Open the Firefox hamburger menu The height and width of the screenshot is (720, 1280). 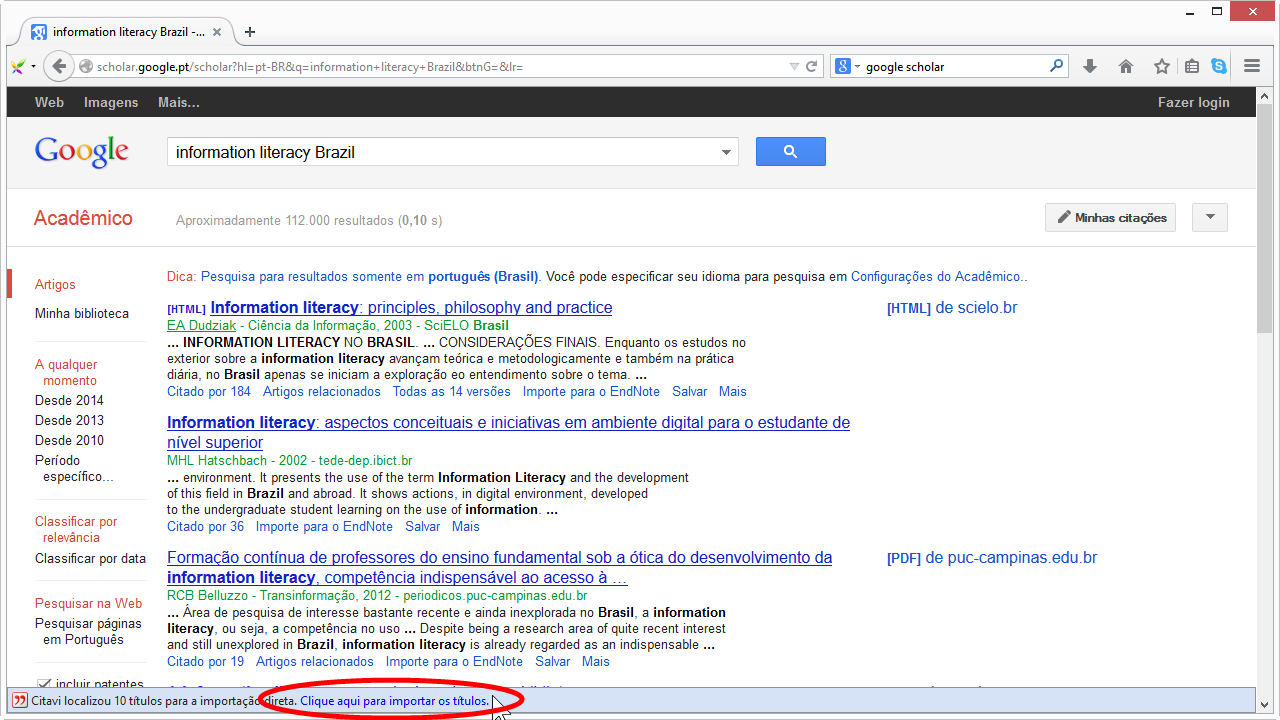[x=1252, y=67]
